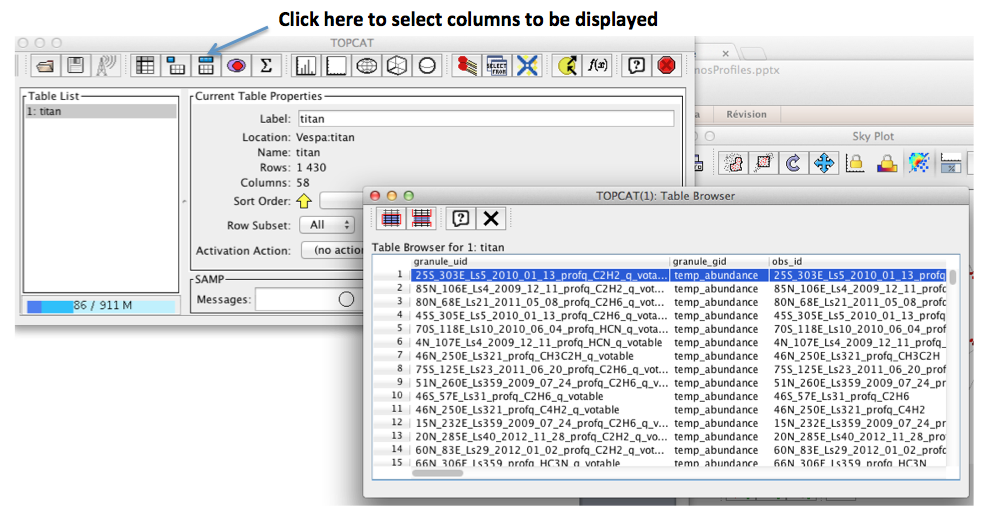Click the SAMP connection status circle
Image resolution: width=990 pixels, height=520 pixels.
pos(346,299)
